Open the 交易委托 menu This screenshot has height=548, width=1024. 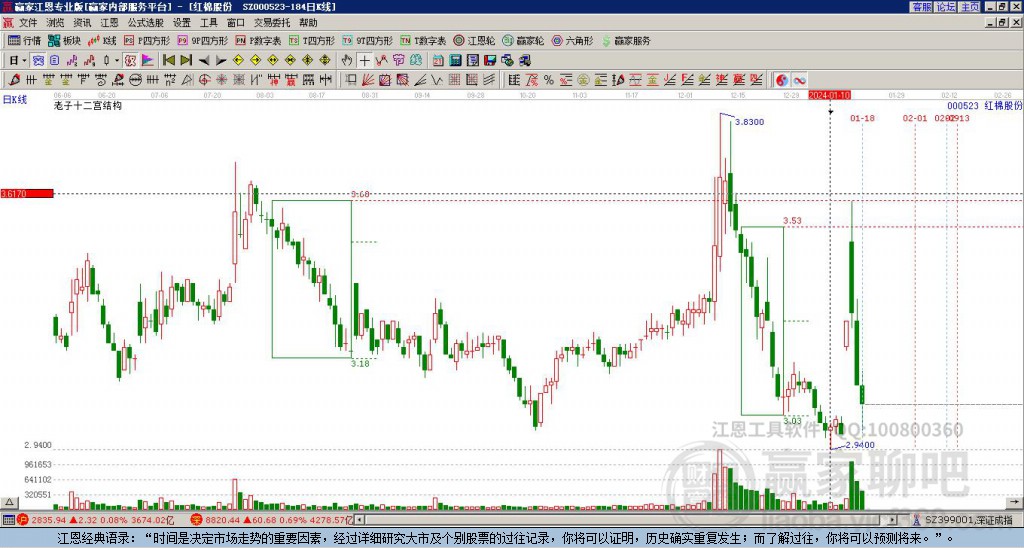coord(272,23)
